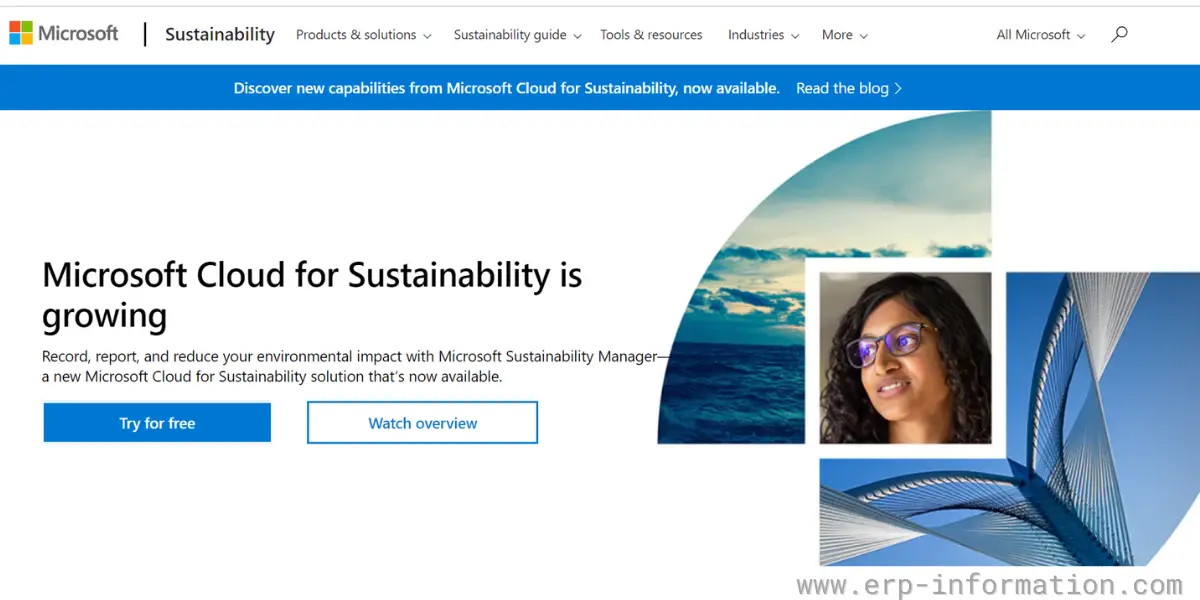Click the Microsoft Cloud for Sustainability heading

click(x=312, y=295)
